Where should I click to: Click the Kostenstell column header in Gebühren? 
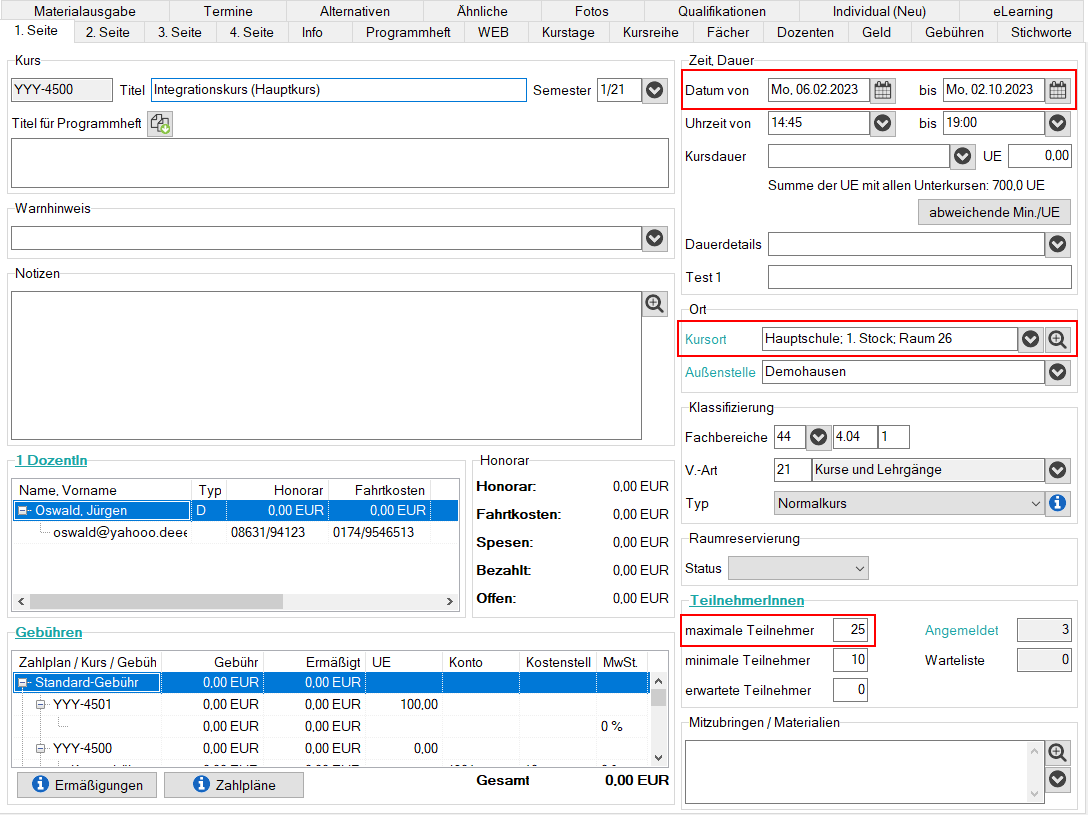click(558, 662)
